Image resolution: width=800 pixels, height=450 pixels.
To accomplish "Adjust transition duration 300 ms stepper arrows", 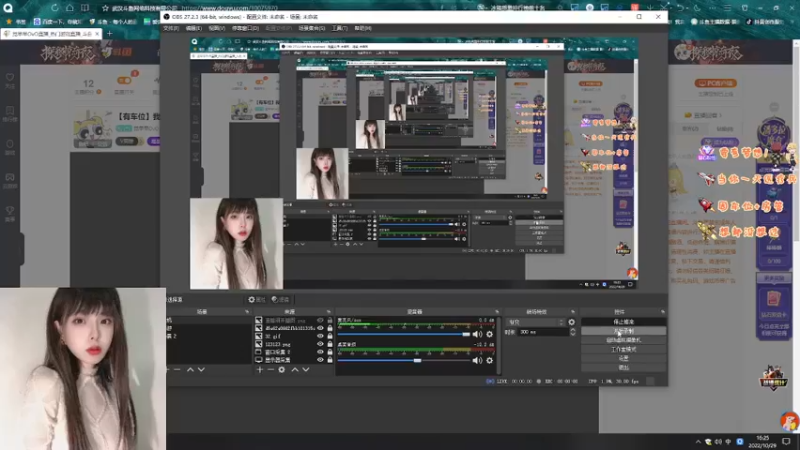I will [x=572, y=332].
